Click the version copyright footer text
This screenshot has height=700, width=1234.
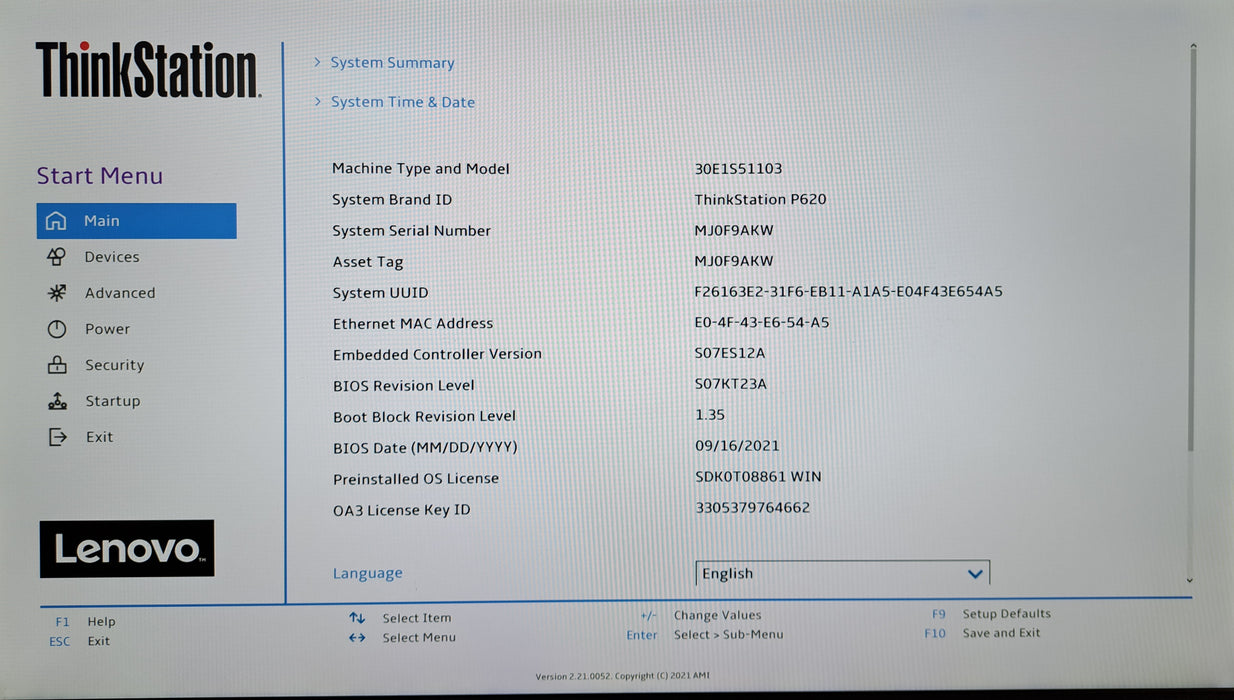pyautogui.click(x=622, y=676)
